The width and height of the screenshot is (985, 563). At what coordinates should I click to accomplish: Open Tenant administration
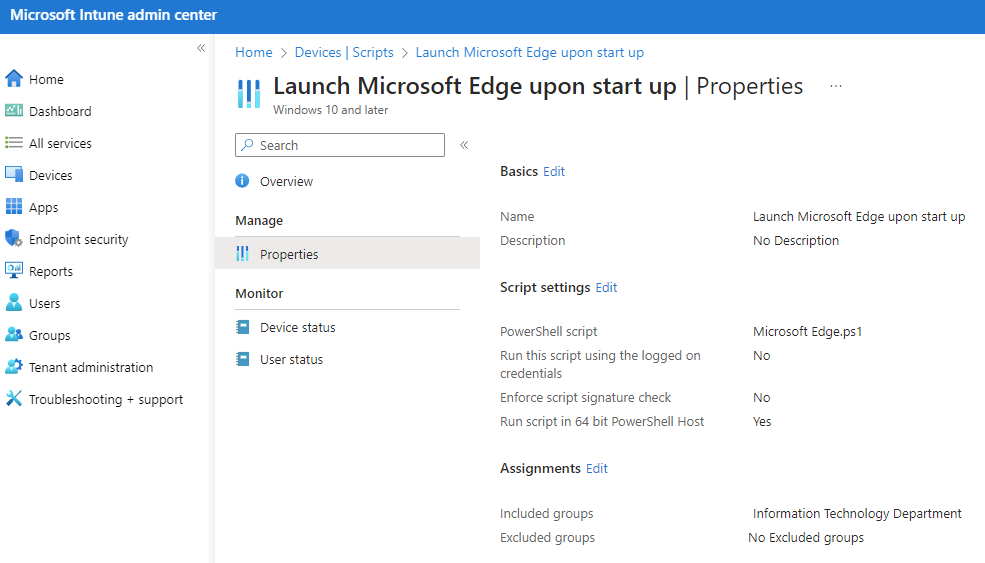click(90, 368)
